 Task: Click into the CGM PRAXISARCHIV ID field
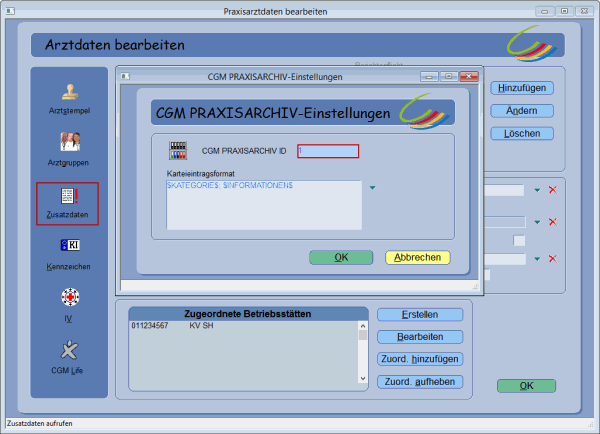click(327, 151)
